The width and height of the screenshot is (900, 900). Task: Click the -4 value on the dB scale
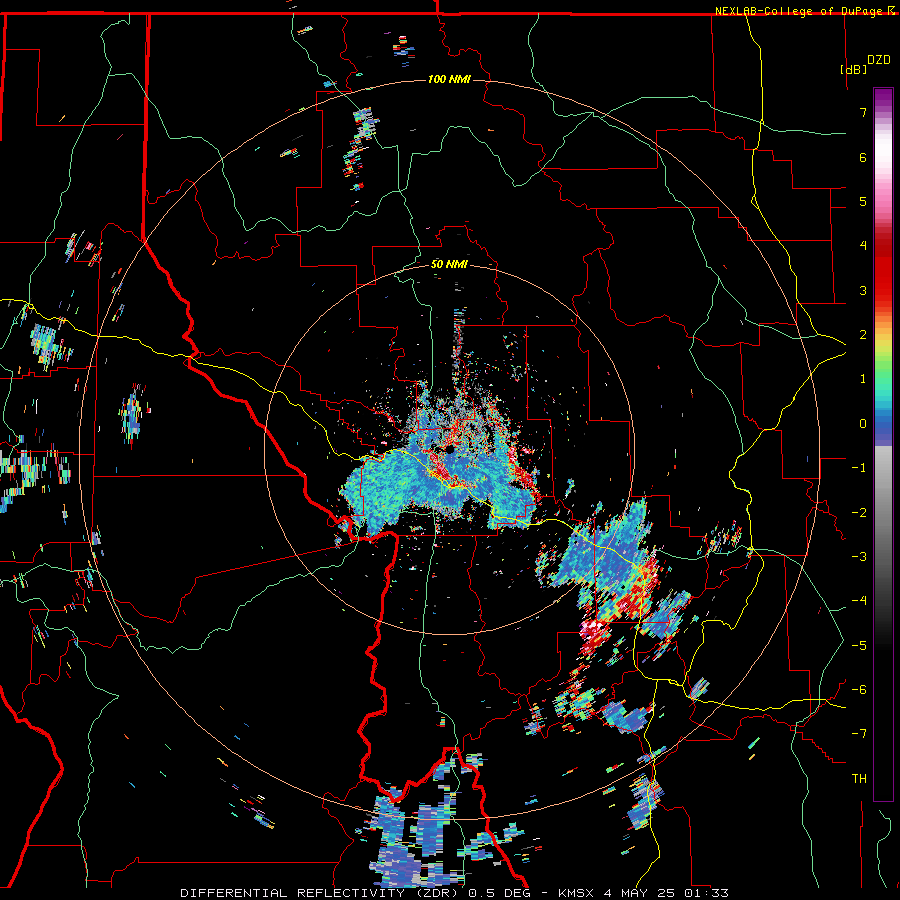(859, 601)
